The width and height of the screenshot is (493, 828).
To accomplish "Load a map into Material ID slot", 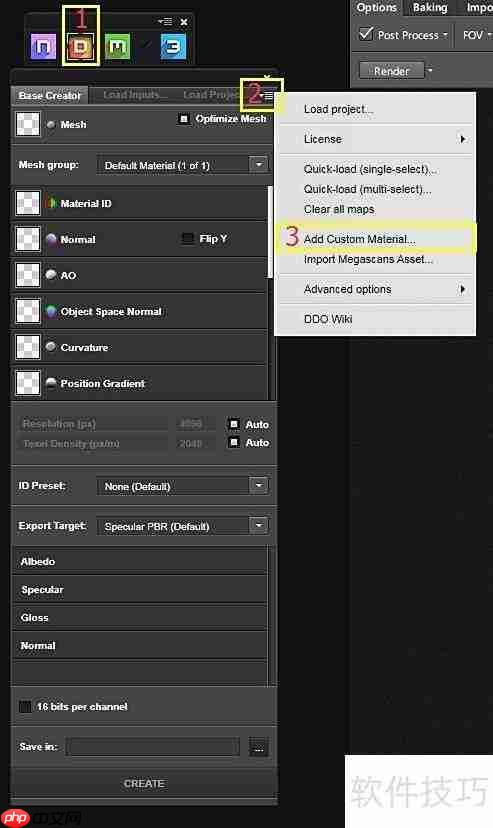I will point(27,203).
